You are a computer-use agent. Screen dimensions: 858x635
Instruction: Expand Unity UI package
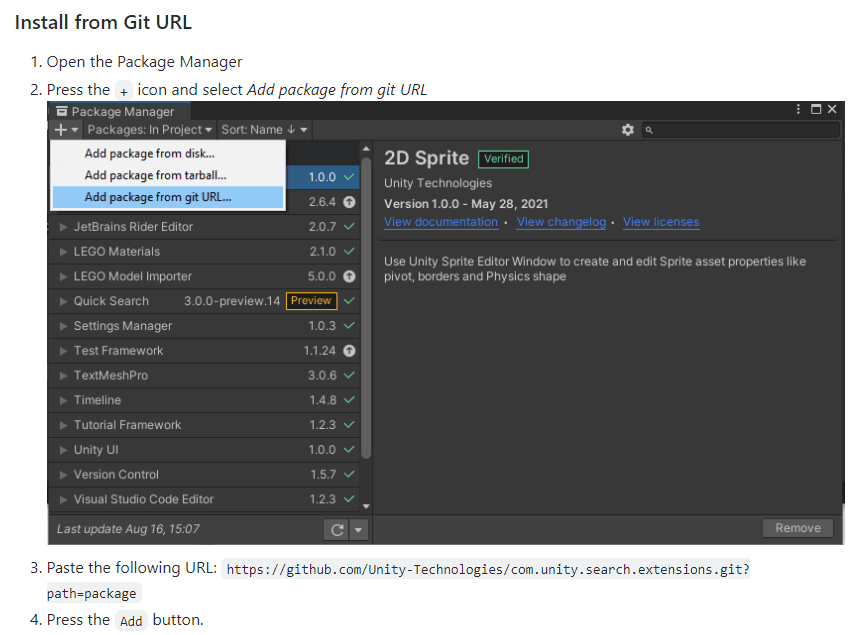pos(63,450)
